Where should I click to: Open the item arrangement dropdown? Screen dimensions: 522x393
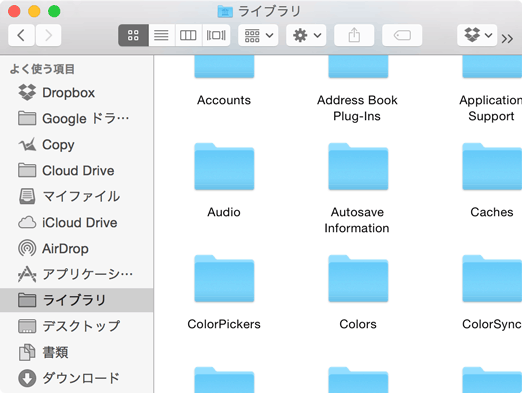point(258,35)
